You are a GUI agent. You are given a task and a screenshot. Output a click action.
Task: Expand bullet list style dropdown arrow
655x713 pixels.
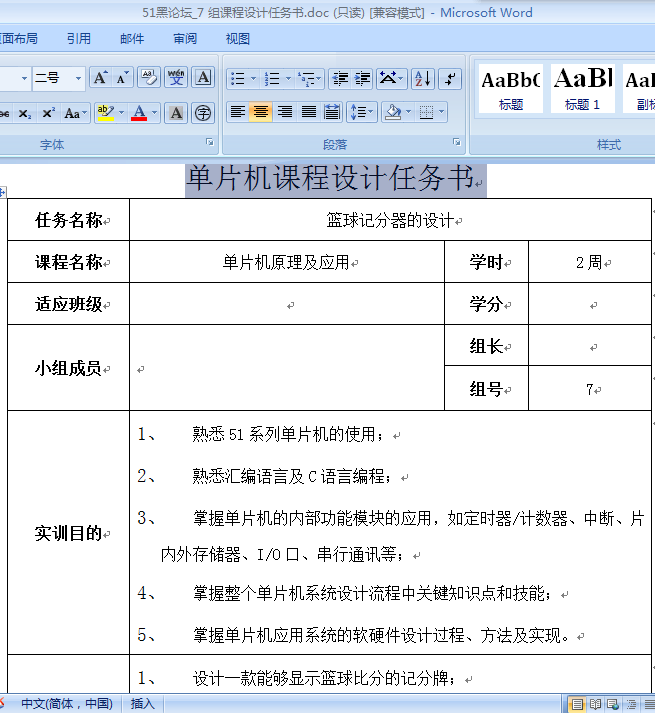click(x=253, y=79)
